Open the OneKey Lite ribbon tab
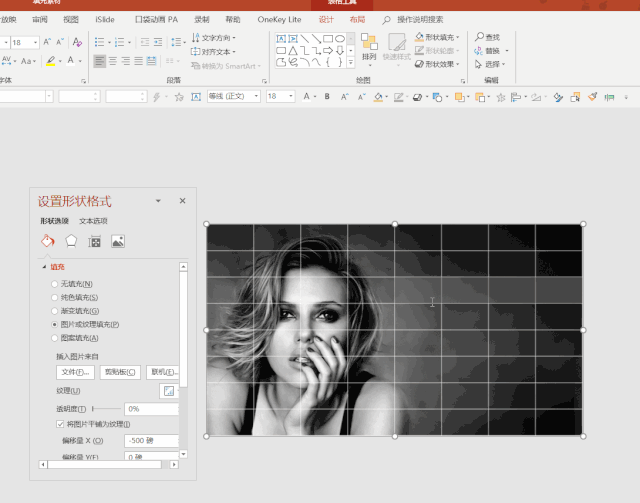Viewport: 640px width, 503px height. pos(279,19)
